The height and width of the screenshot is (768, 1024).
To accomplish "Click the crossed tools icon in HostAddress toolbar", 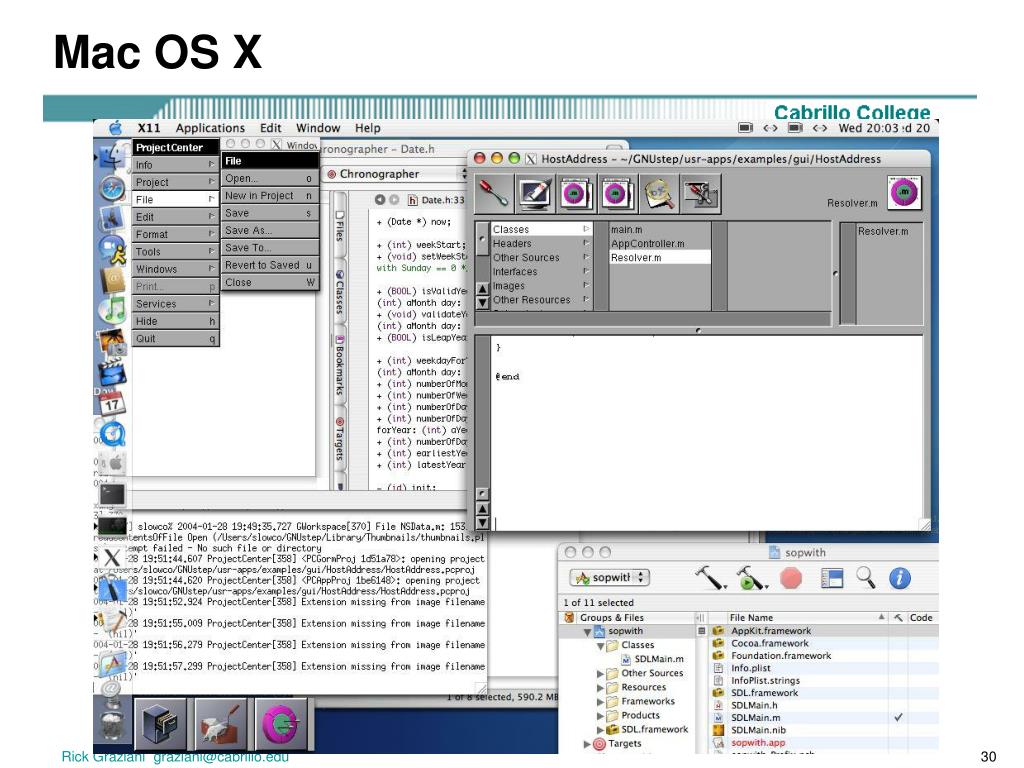I will [700, 194].
